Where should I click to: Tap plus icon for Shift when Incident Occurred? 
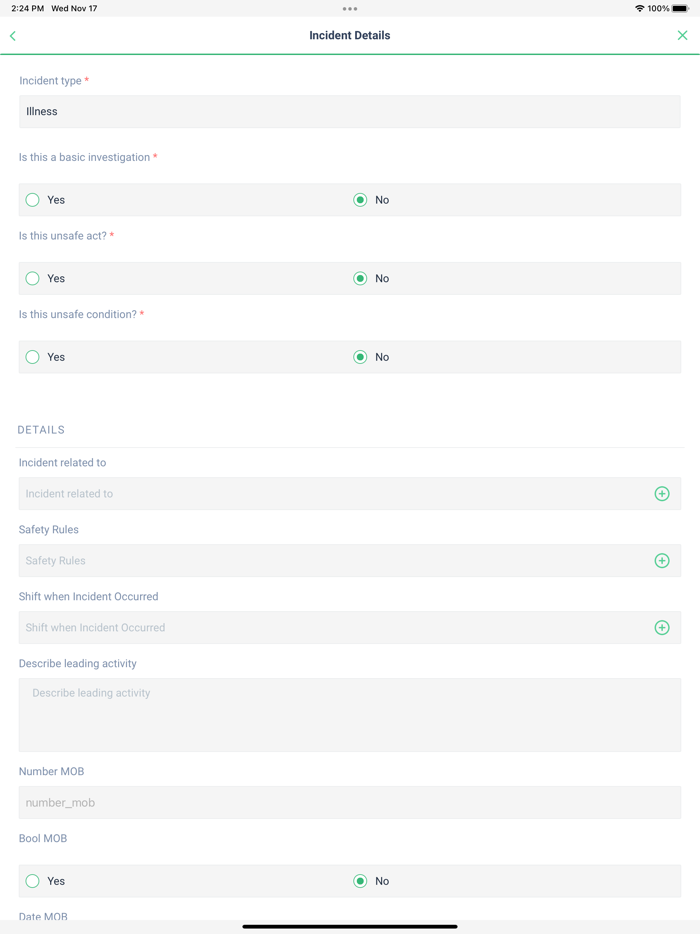tap(662, 628)
